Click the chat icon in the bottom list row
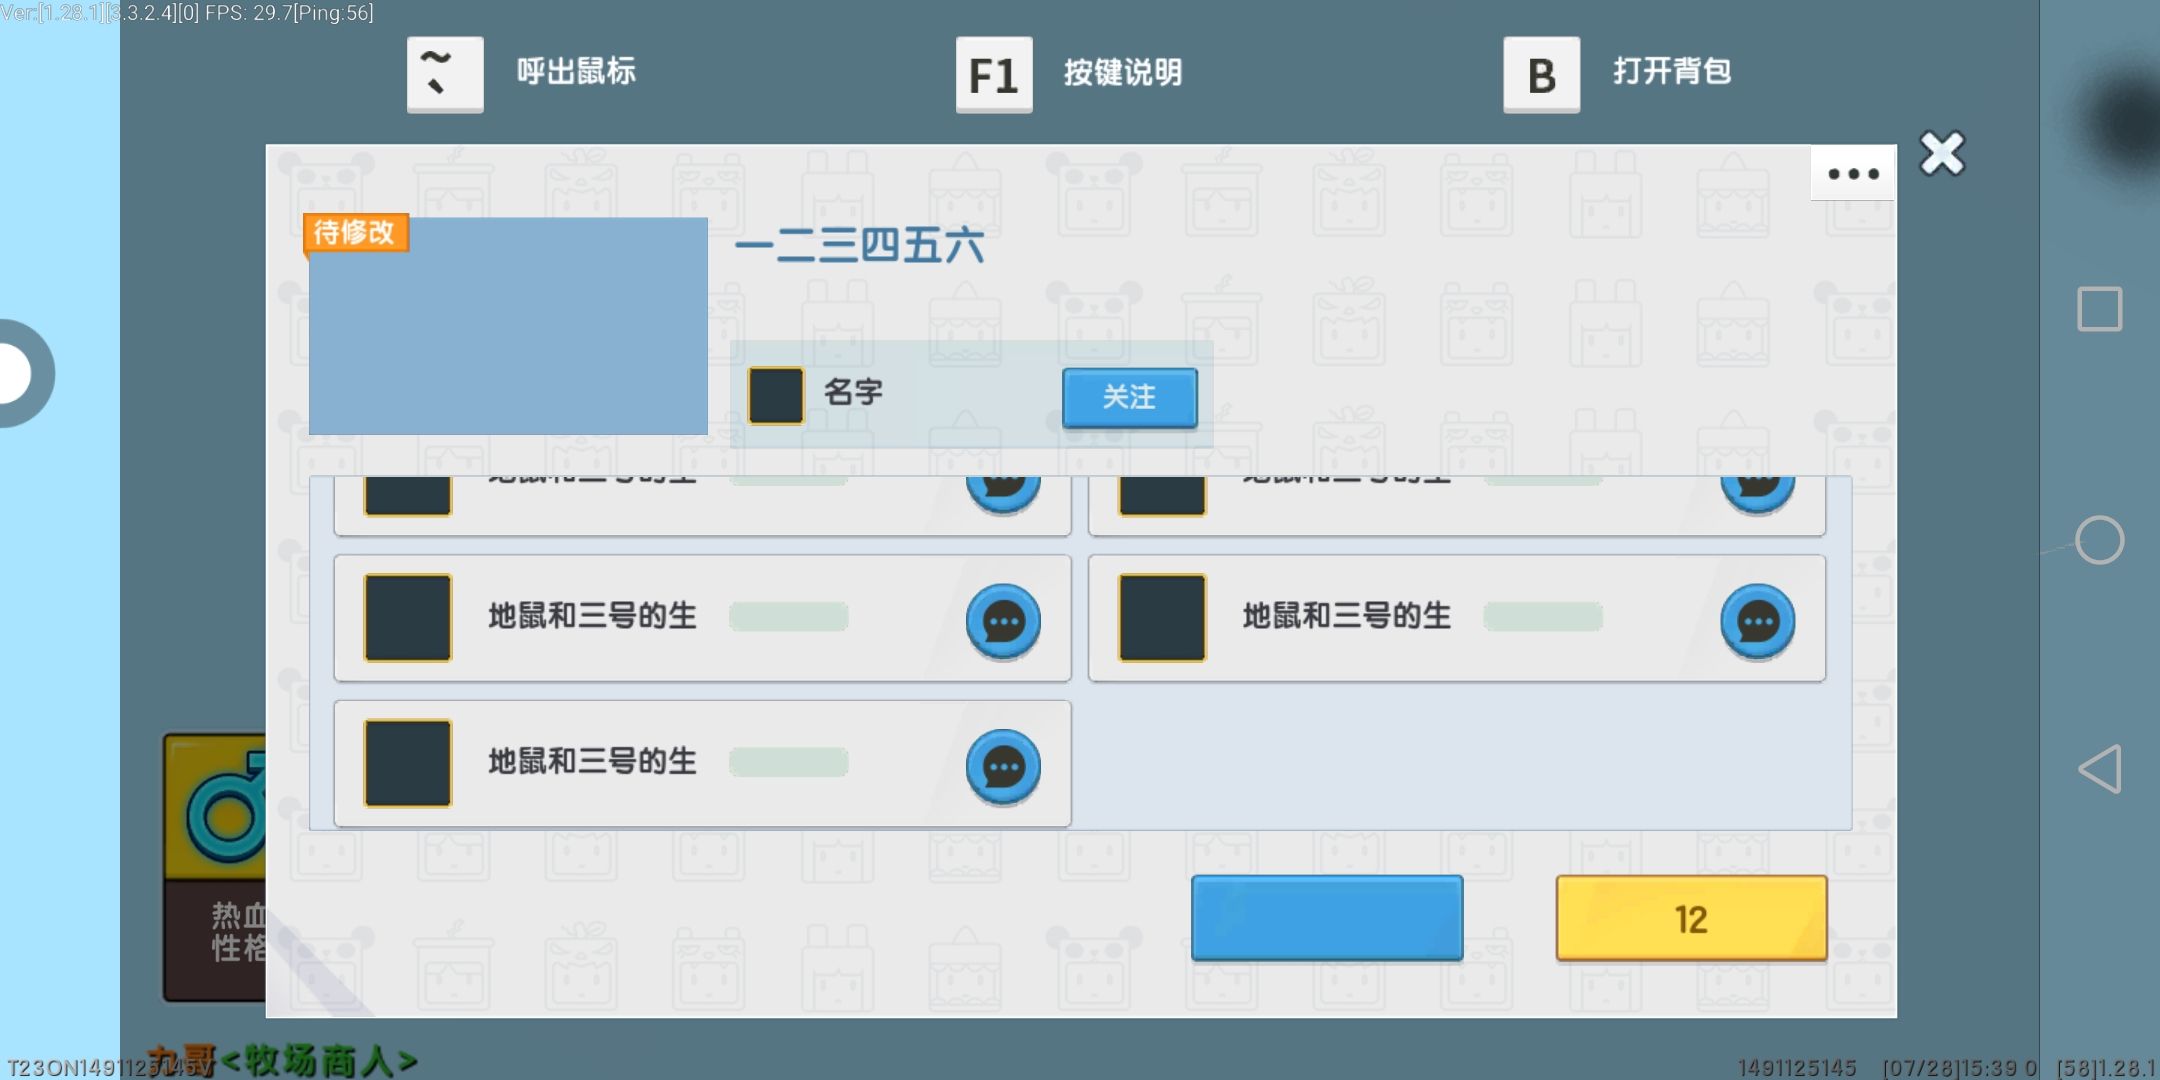 coord(1003,767)
